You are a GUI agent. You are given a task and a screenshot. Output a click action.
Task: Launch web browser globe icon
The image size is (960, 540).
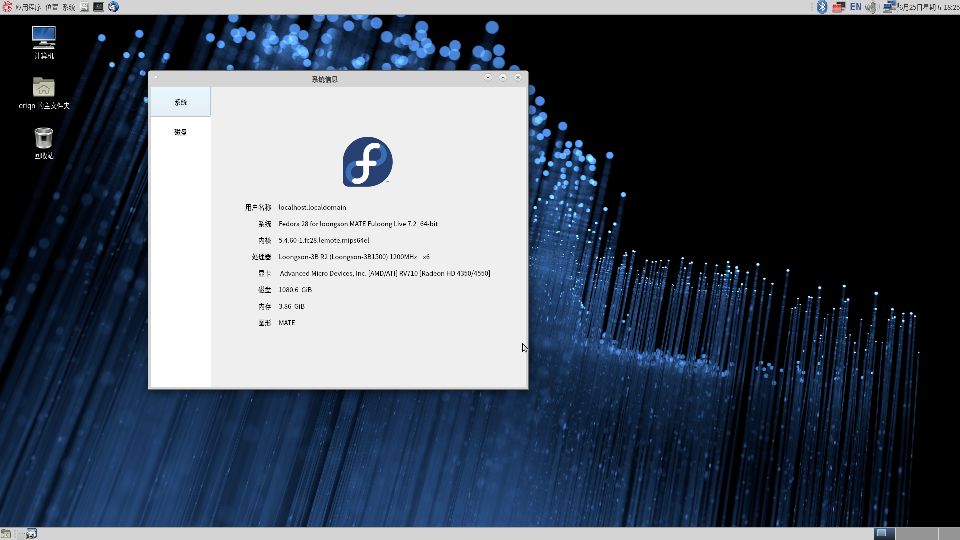click(113, 7)
